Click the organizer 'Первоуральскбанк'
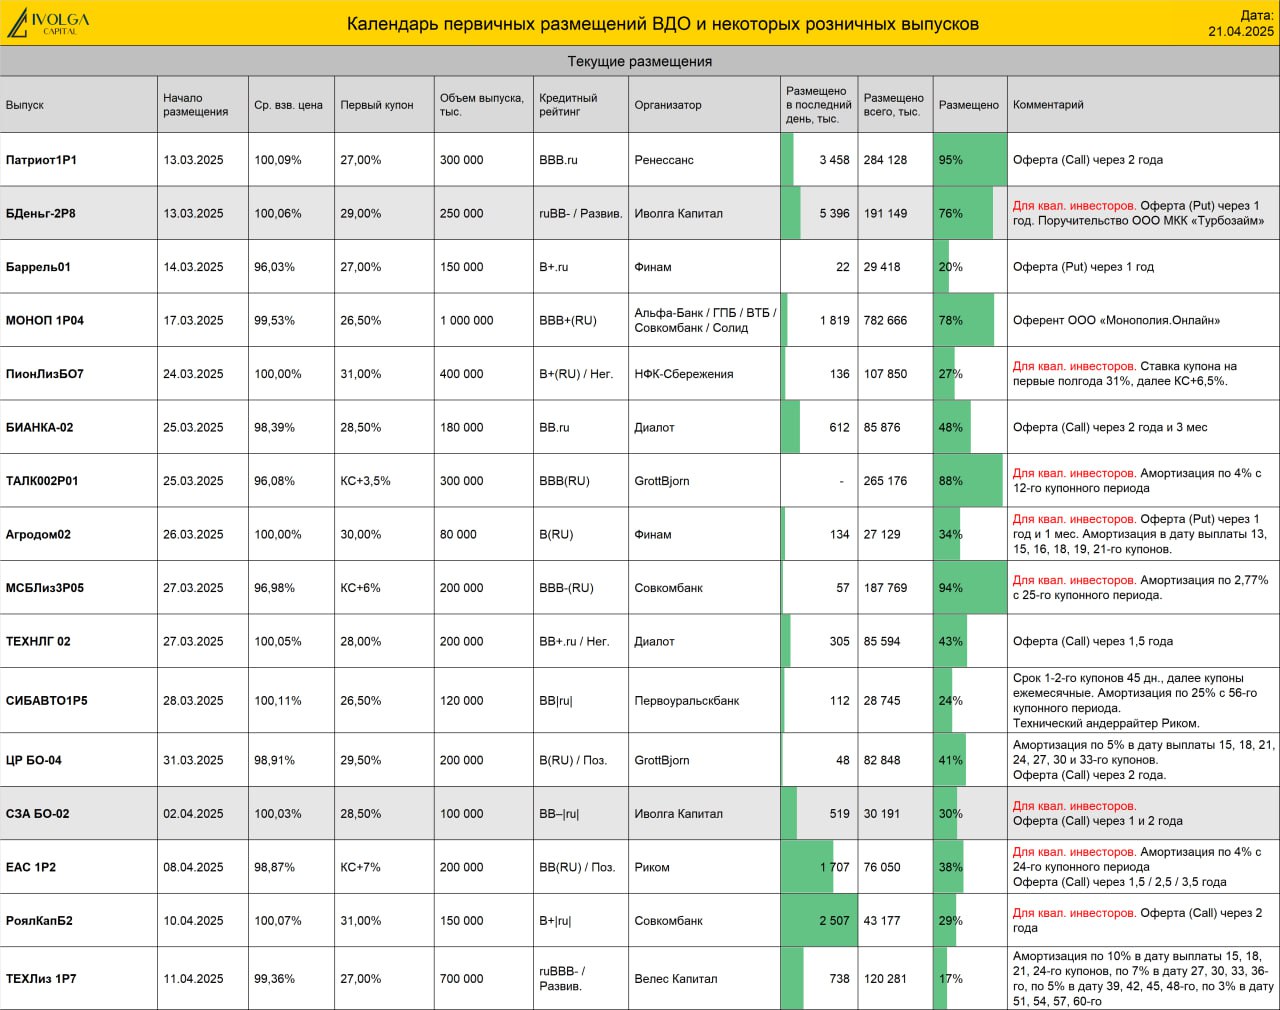 pos(687,701)
